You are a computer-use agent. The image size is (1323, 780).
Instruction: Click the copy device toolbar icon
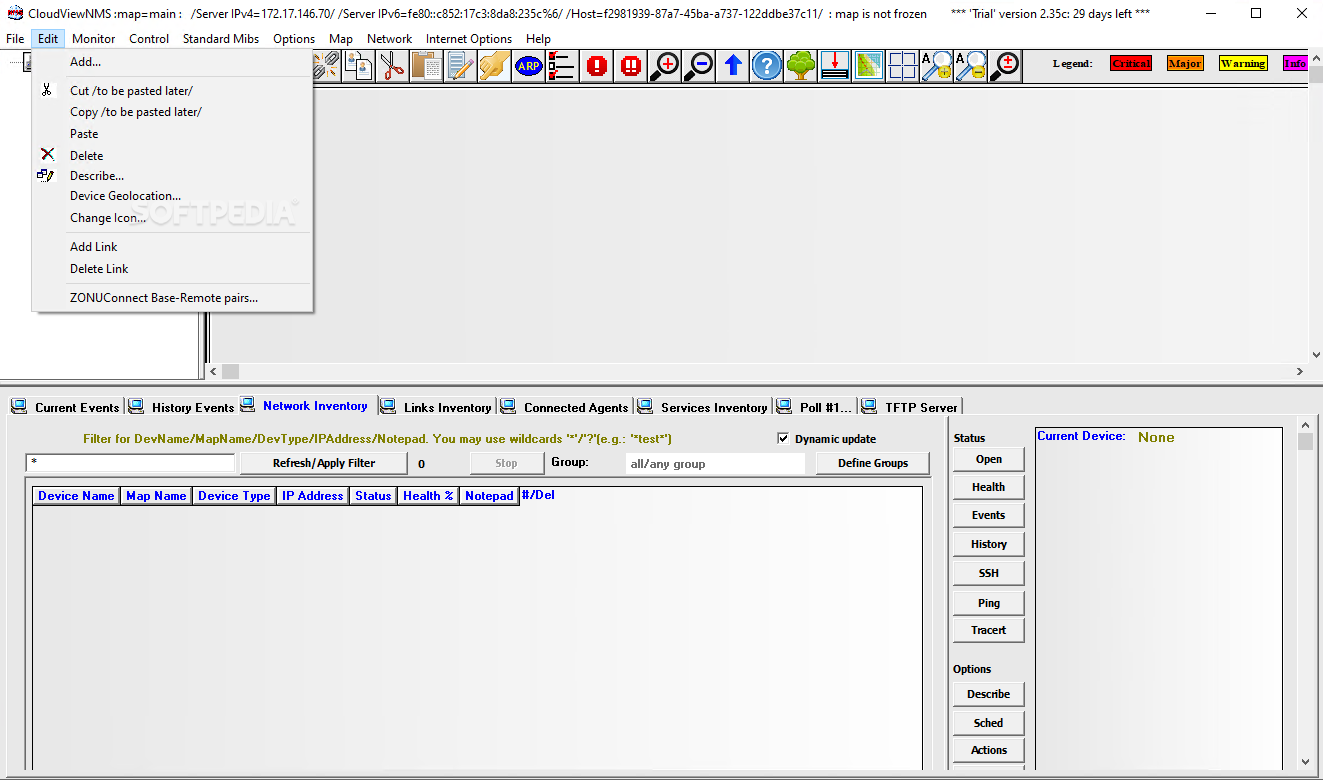pos(358,66)
